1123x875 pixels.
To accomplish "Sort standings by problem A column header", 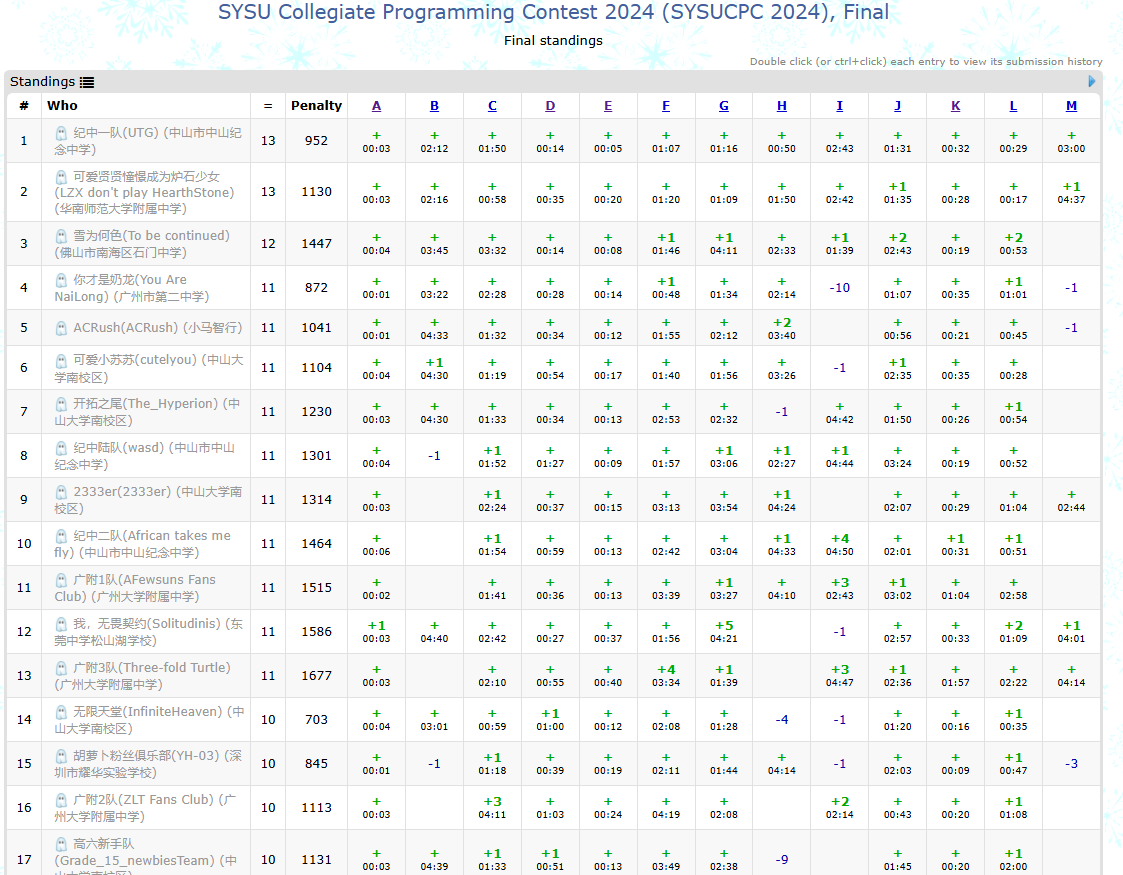I will (x=376, y=105).
